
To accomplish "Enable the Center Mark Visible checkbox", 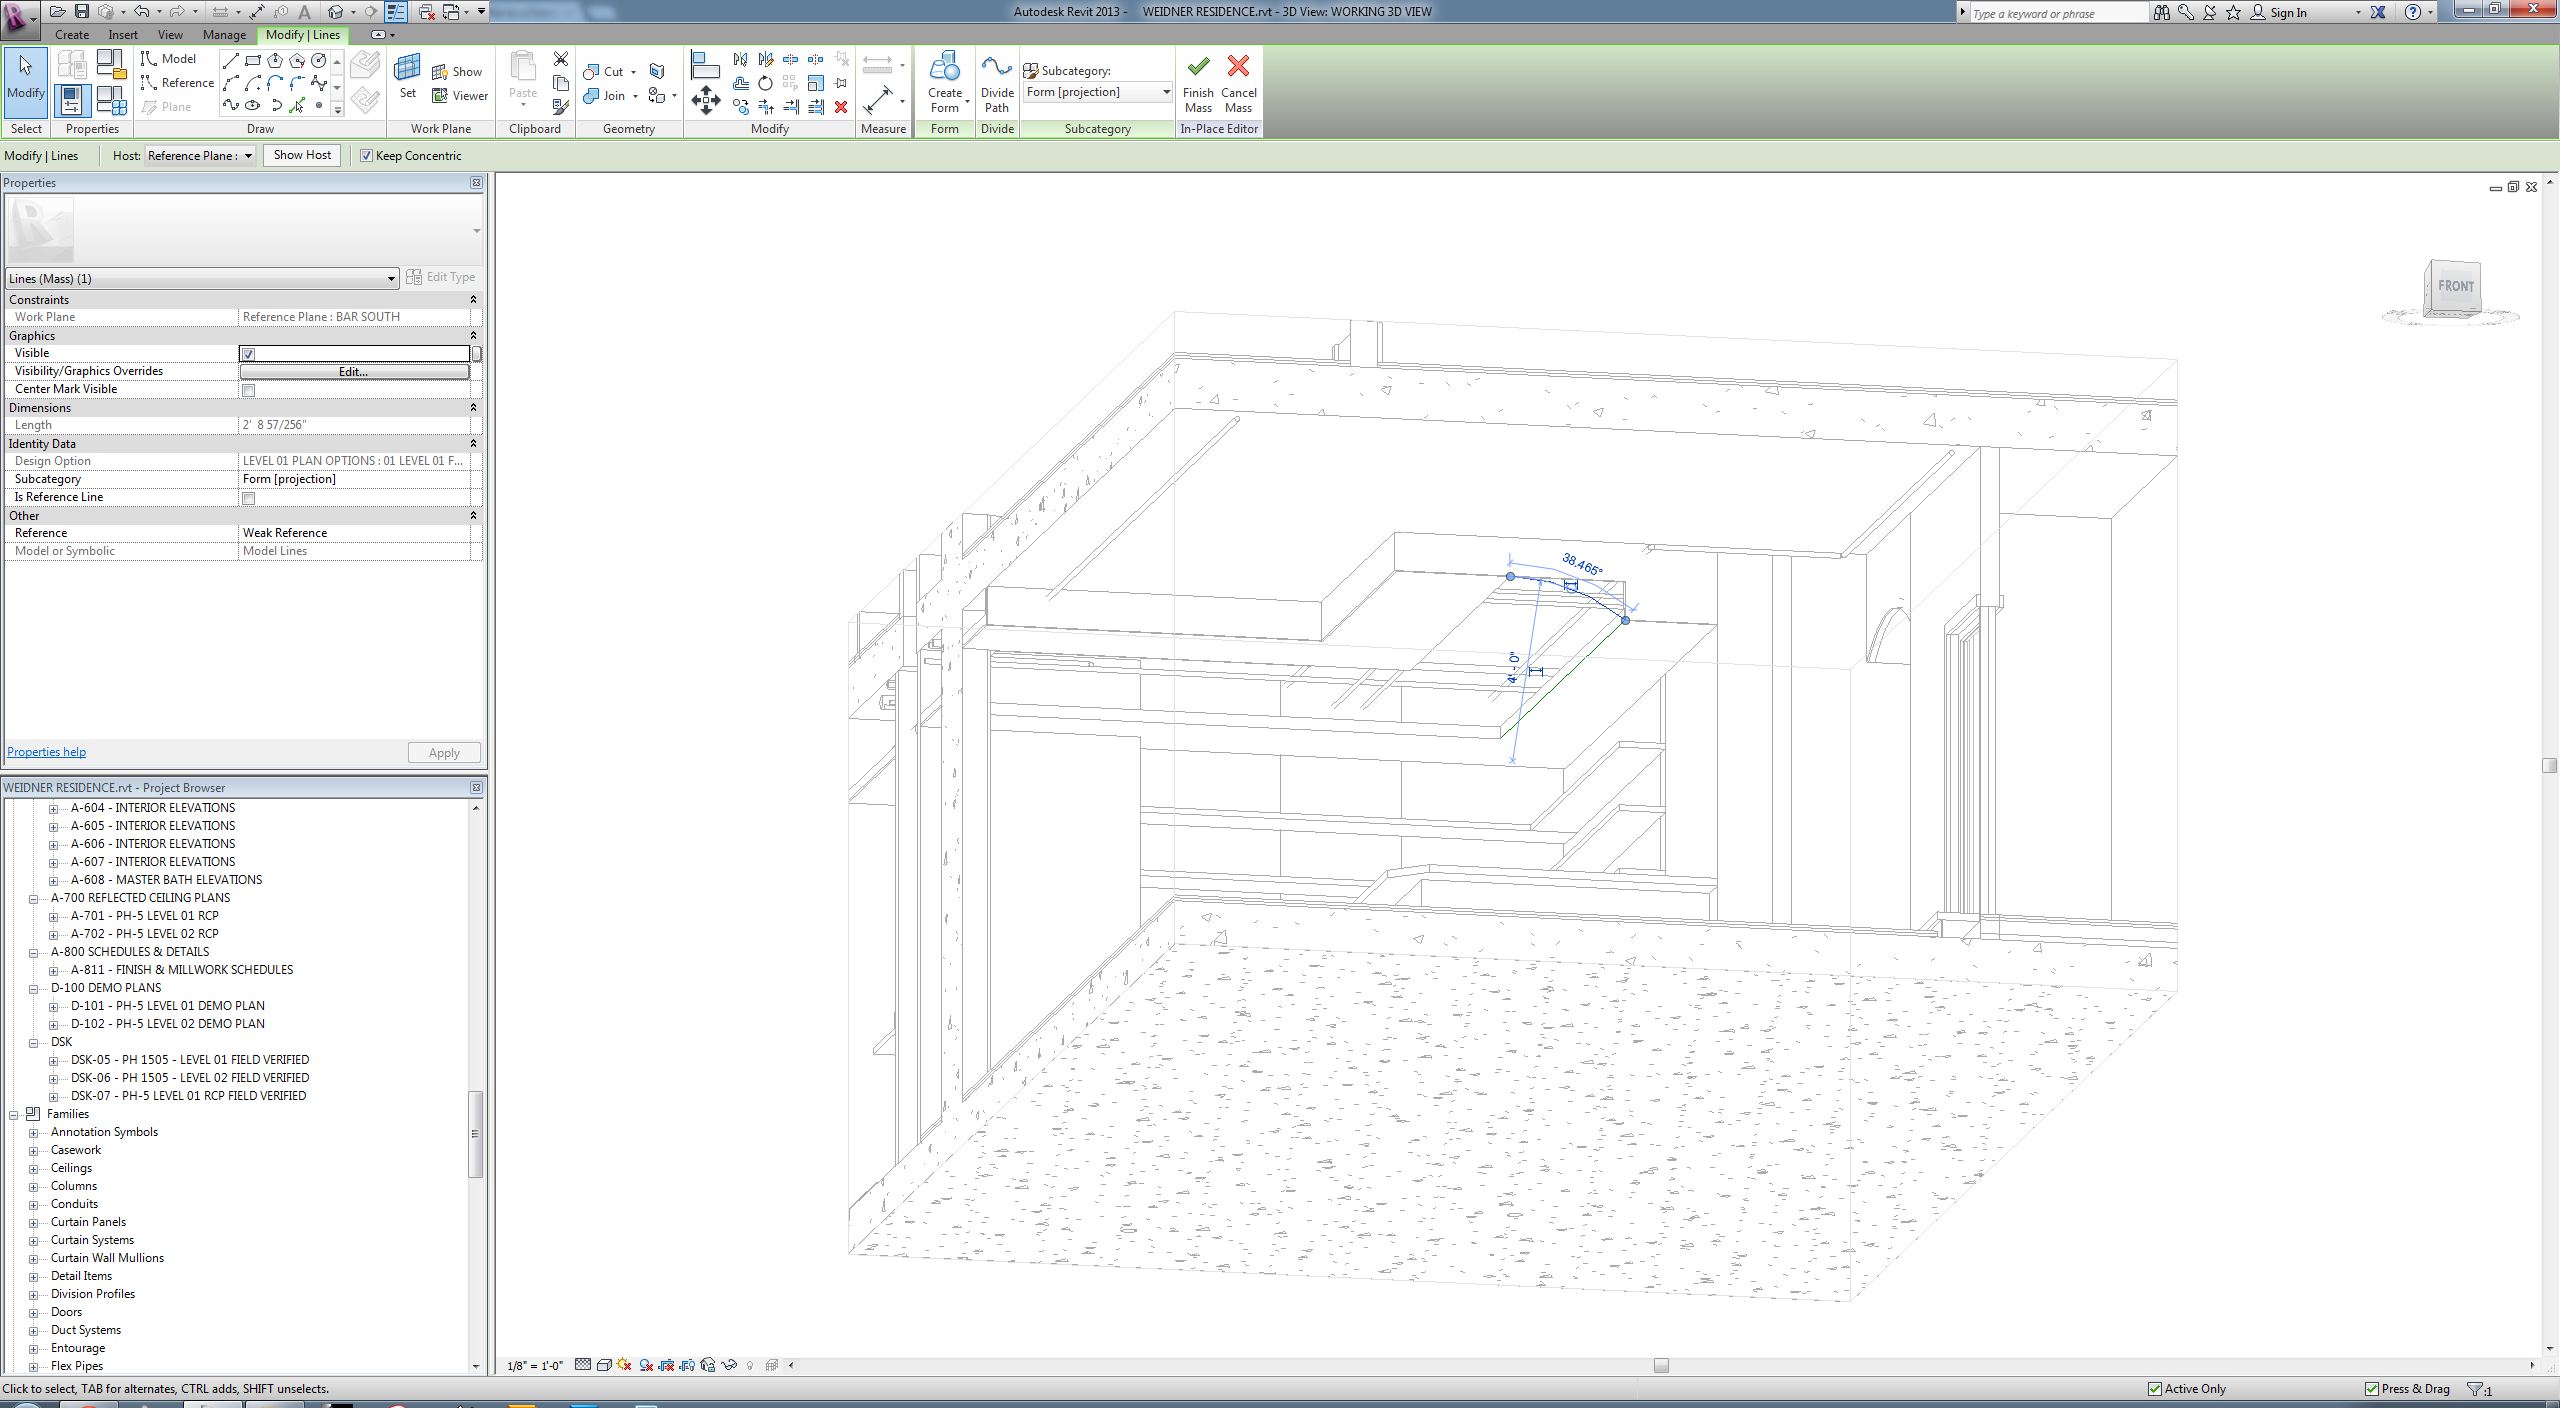I will (x=249, y=390).
